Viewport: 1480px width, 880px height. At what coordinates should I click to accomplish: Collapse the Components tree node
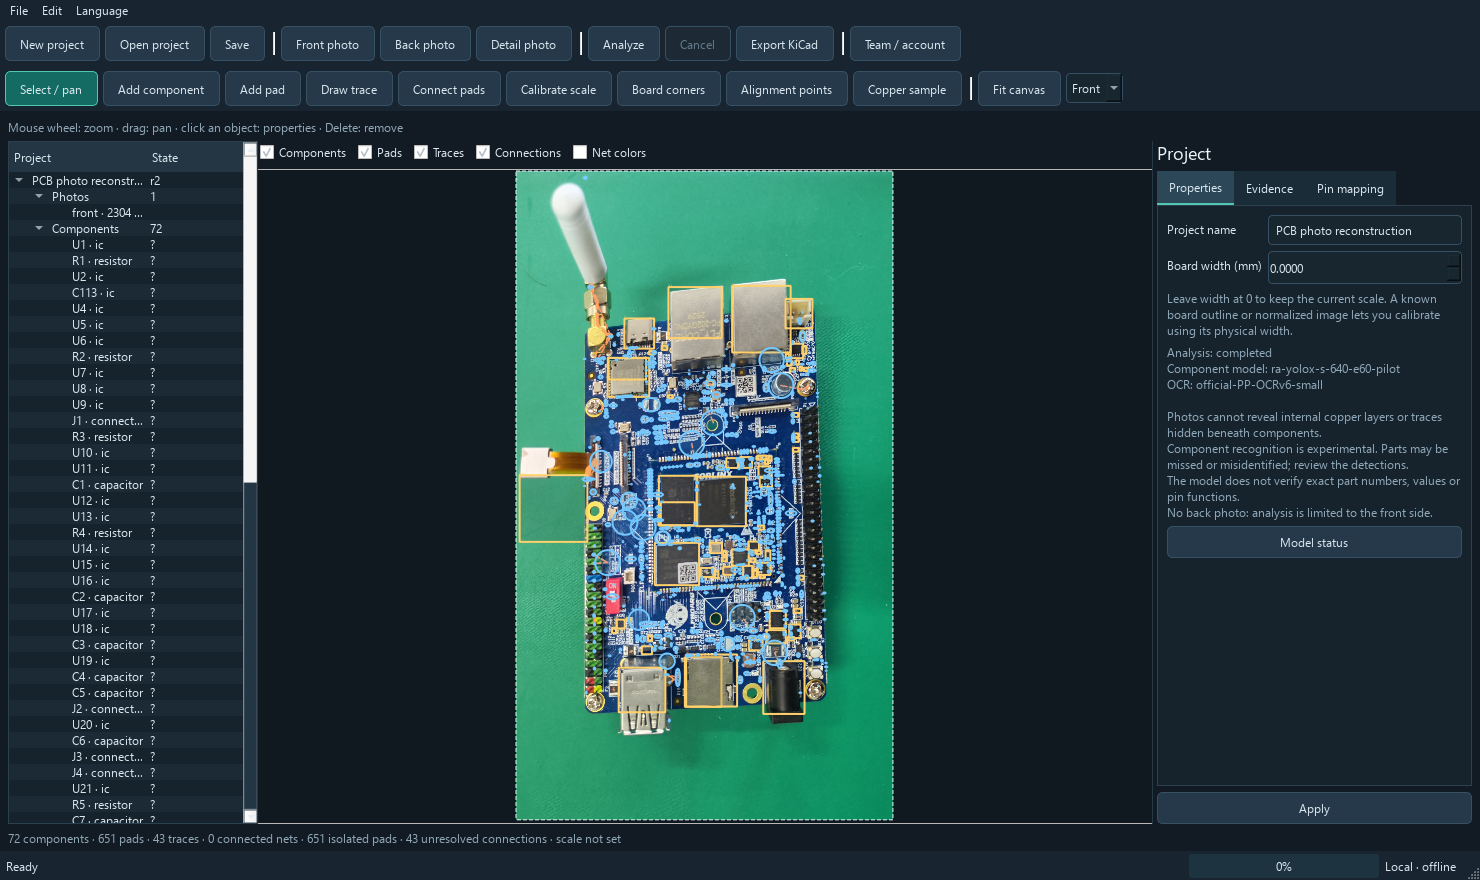pyautogui.click(x=39, y=229)
